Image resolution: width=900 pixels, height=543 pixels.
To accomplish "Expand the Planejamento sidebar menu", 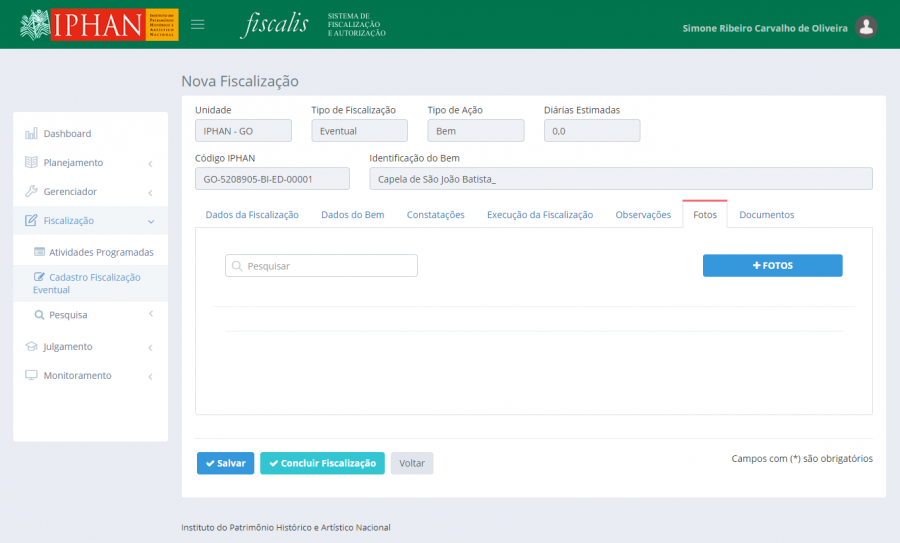I will (73, 163).
